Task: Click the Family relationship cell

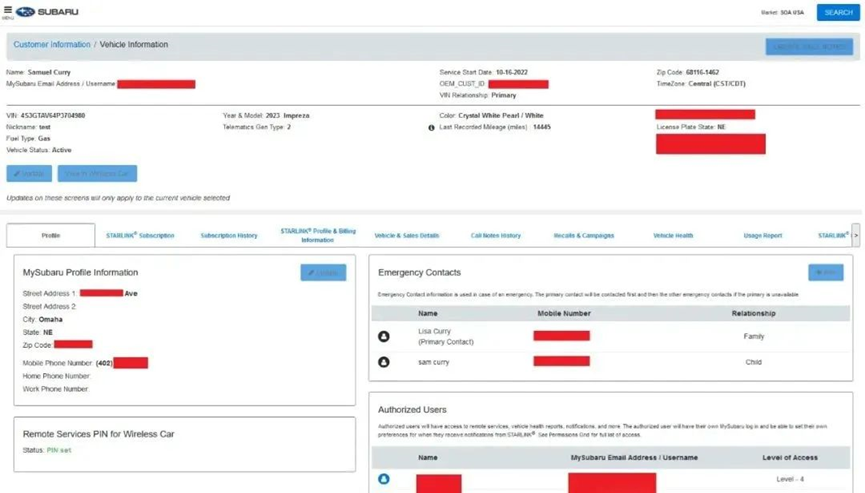Action: click(x=754, y=336)
